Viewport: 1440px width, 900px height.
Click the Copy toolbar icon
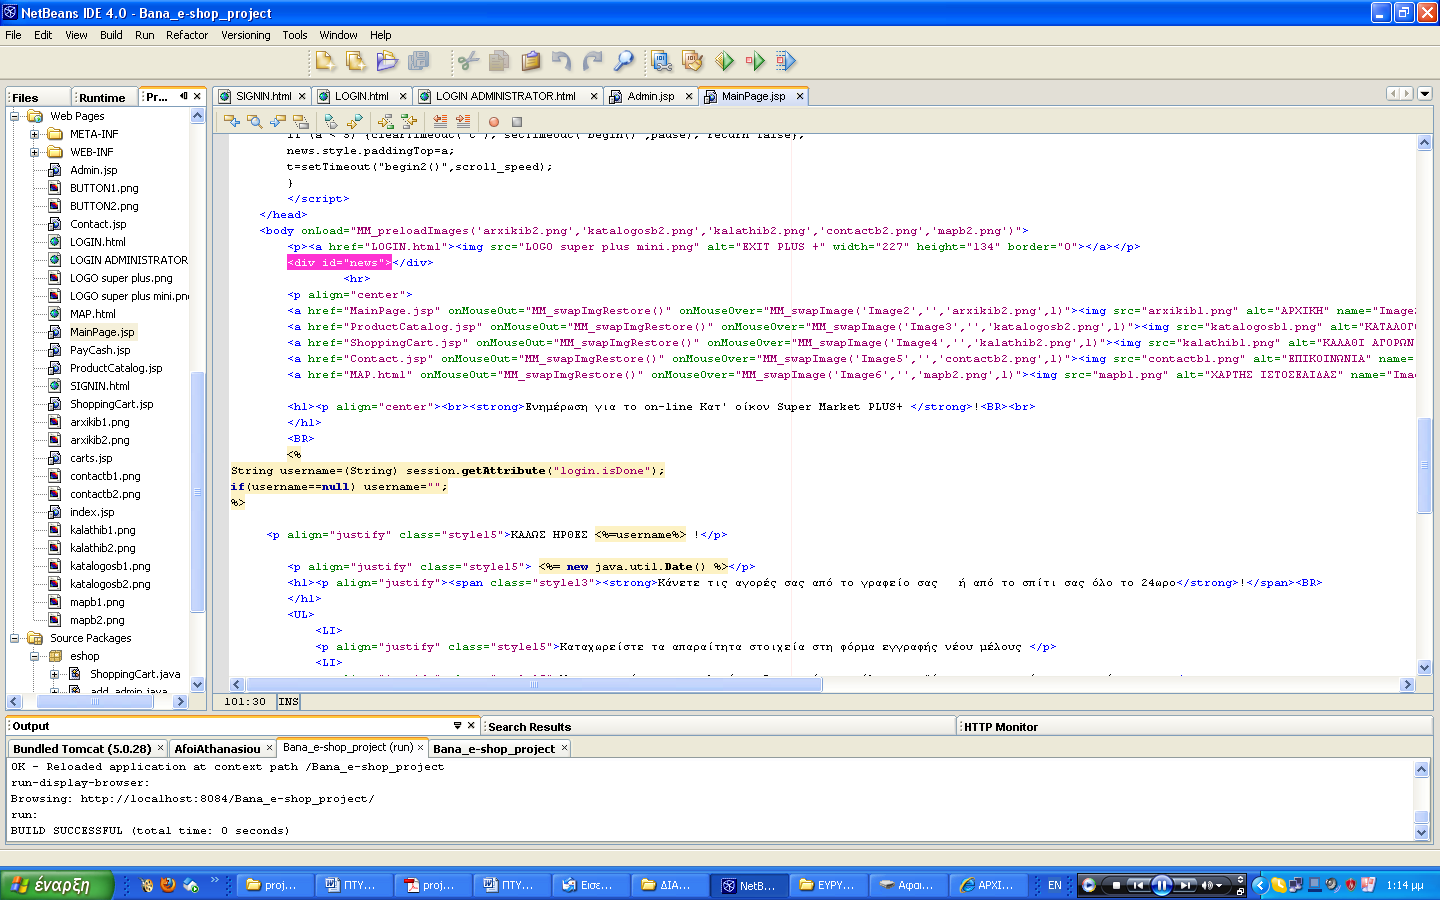[499, 61]
